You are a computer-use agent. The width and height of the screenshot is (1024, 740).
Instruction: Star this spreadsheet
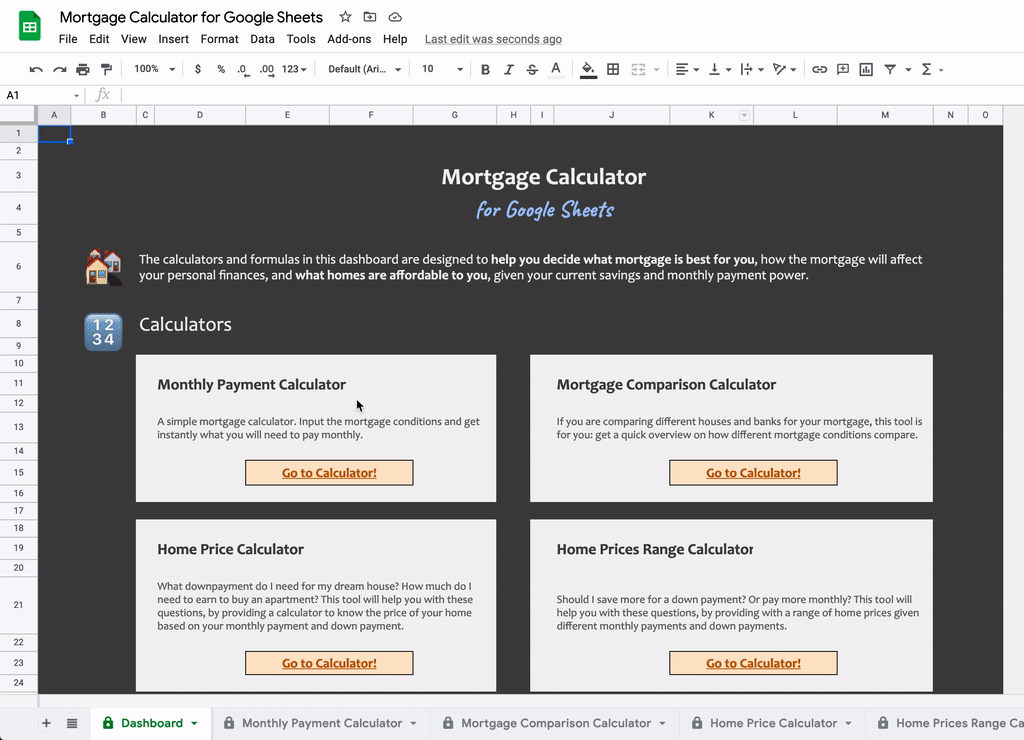click(345, 17)
